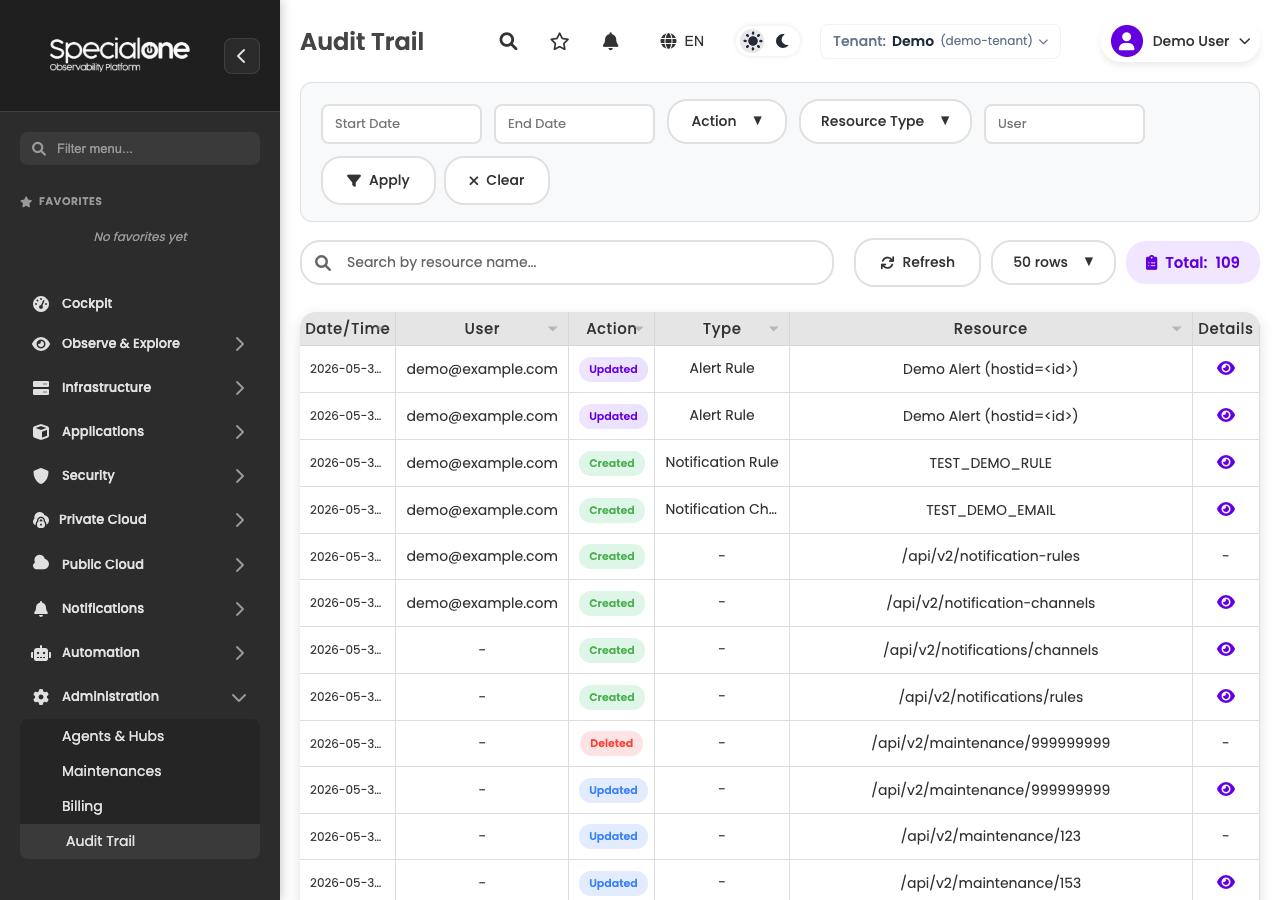Focus the User filter field
Viewport: 1280px width, 900px height.
[1064, 124]
